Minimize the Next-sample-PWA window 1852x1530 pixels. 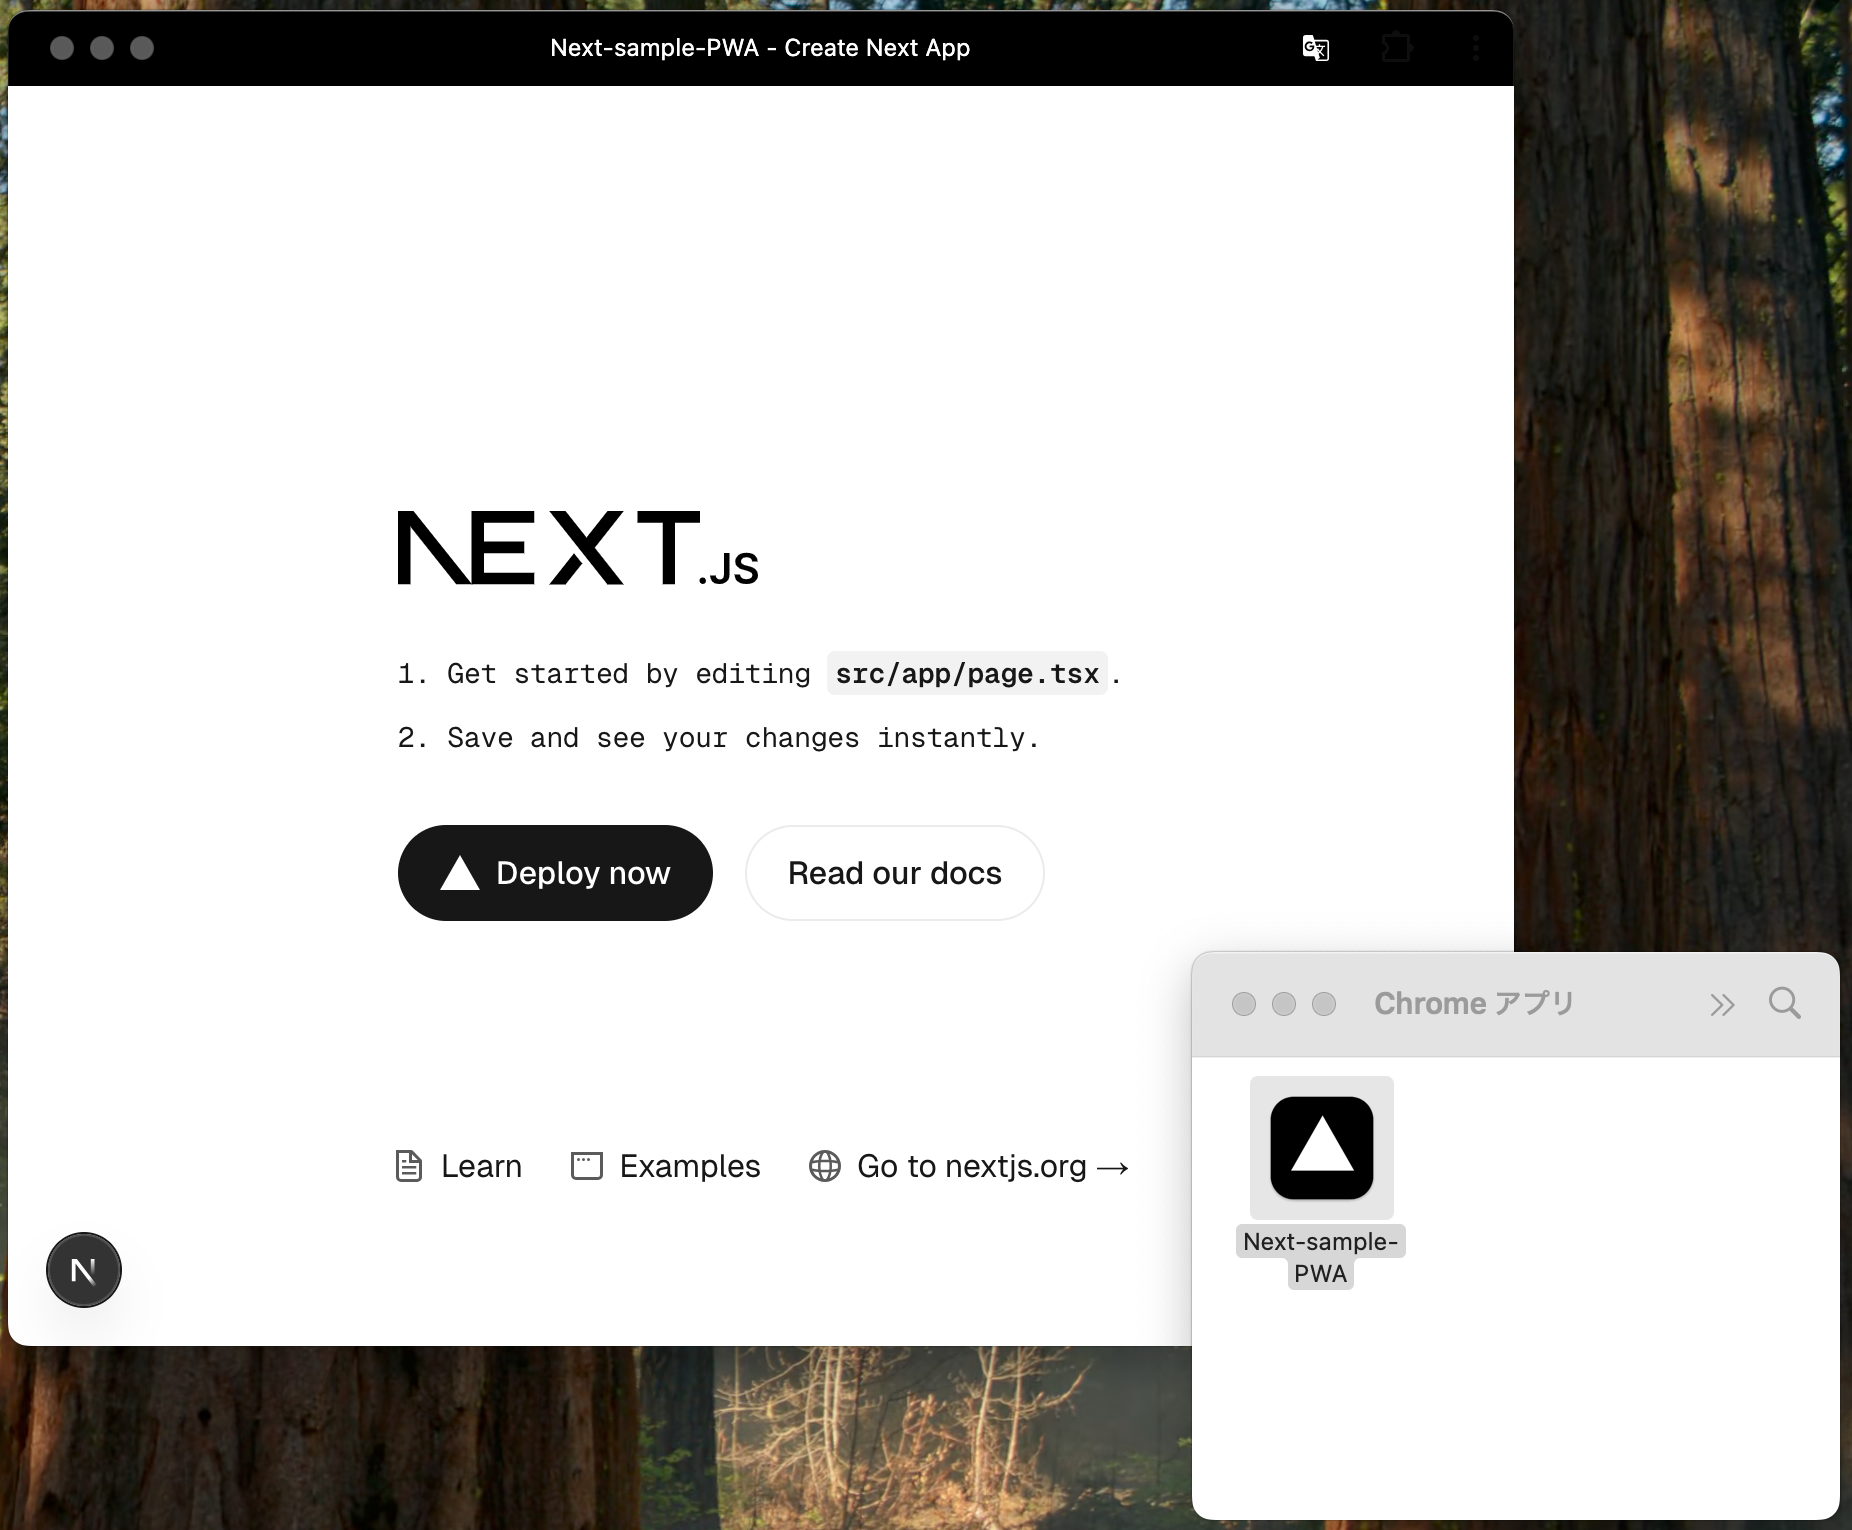[x=102, y=48]
